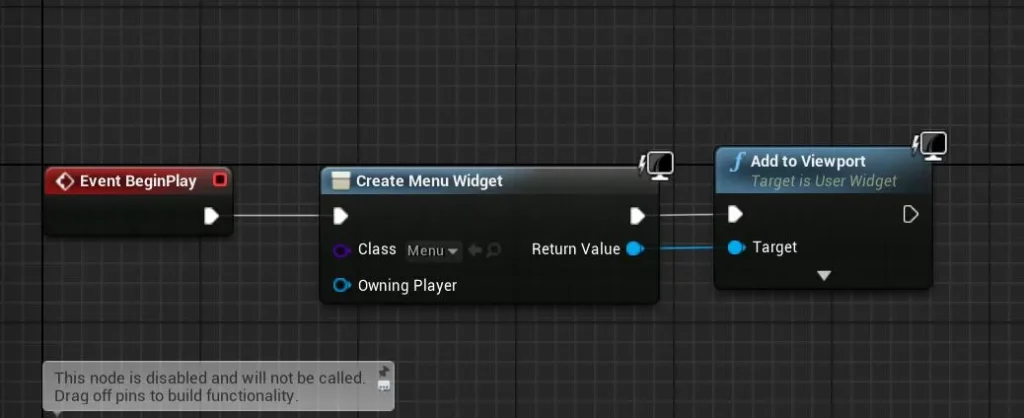
Task: Click the Return Value output pin
Action: click(x=635, y=249)
